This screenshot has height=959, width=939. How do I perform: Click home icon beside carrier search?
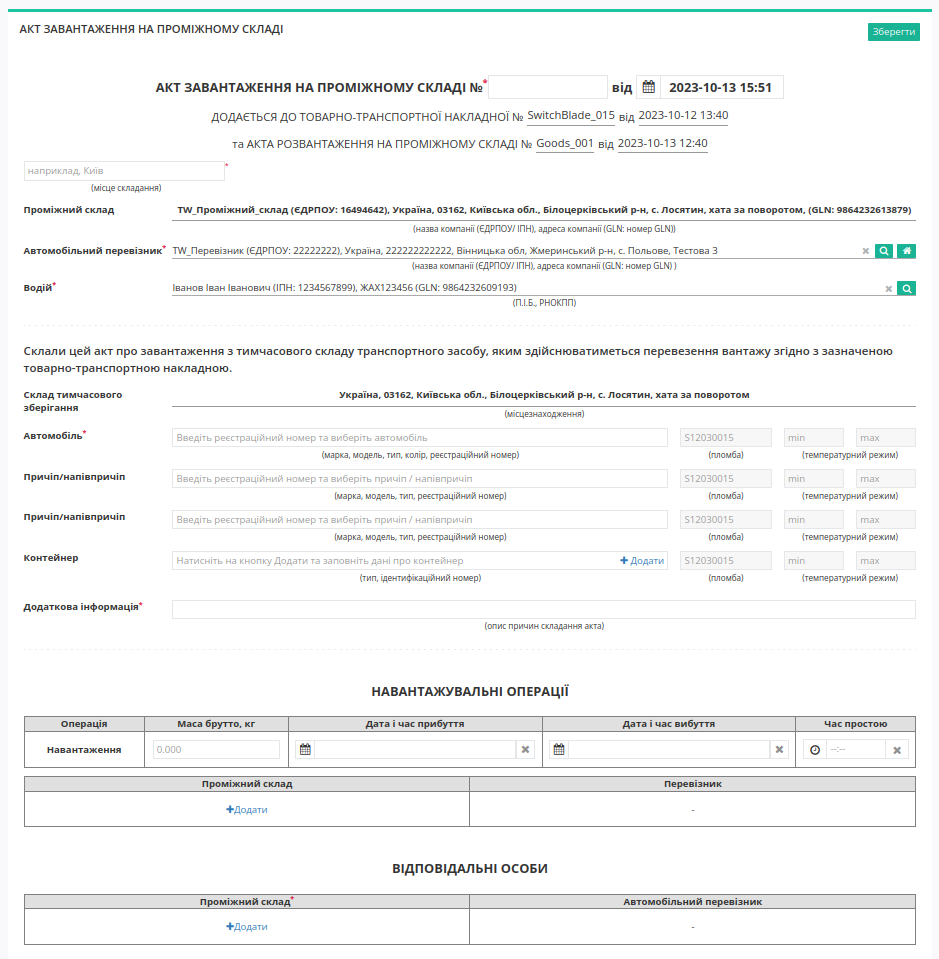click(x=907, y=251)
